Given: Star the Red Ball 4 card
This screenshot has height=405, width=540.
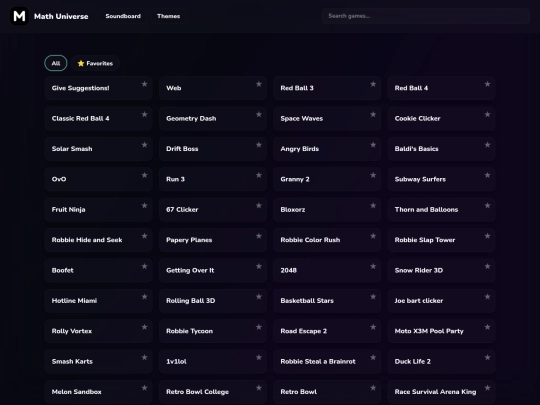Looking at the screenshot, I should (x=487, y=84).
